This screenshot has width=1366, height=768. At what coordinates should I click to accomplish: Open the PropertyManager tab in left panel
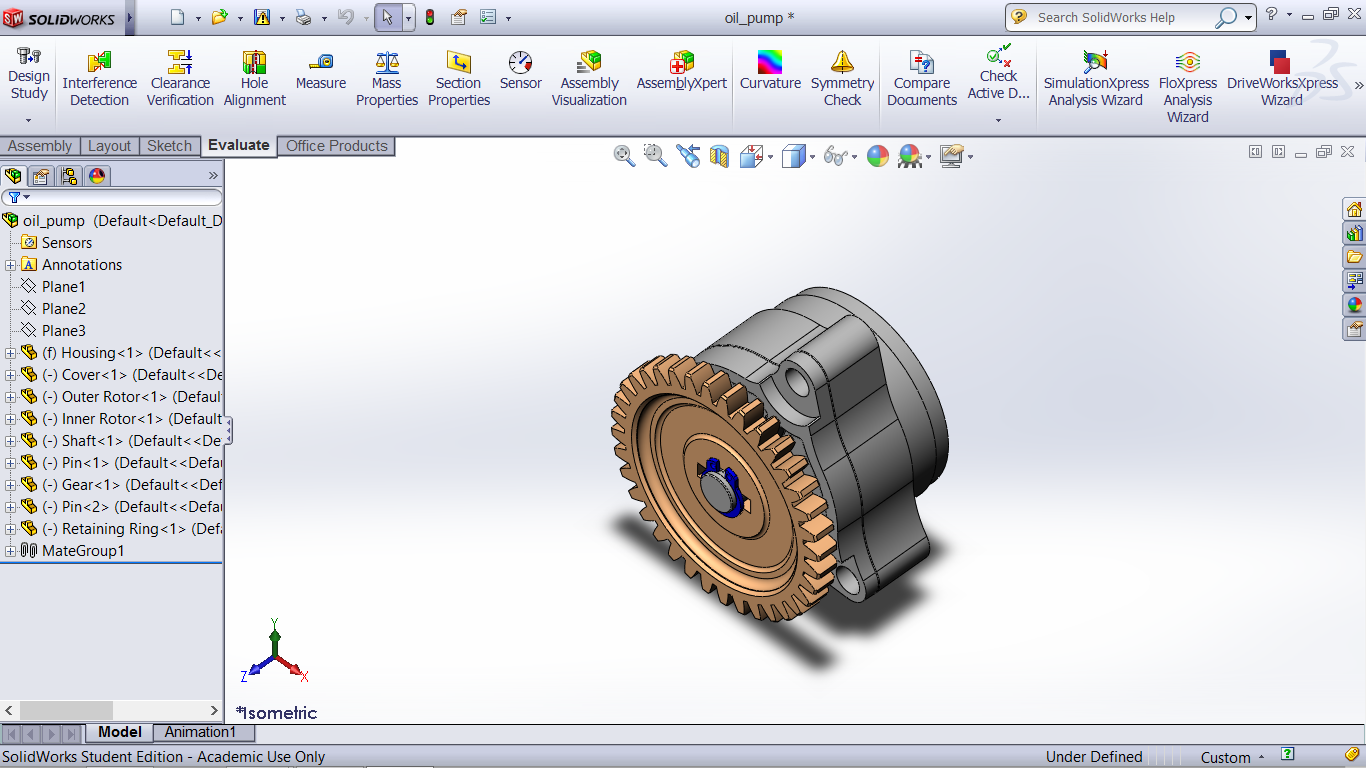pos(41,176)
